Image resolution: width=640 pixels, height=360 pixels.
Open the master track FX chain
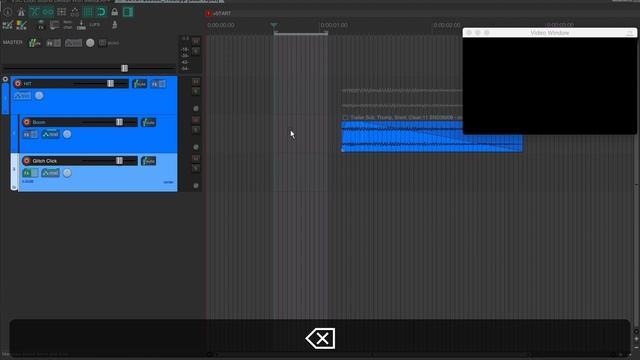pyautogui.click(x=53, y=43)
